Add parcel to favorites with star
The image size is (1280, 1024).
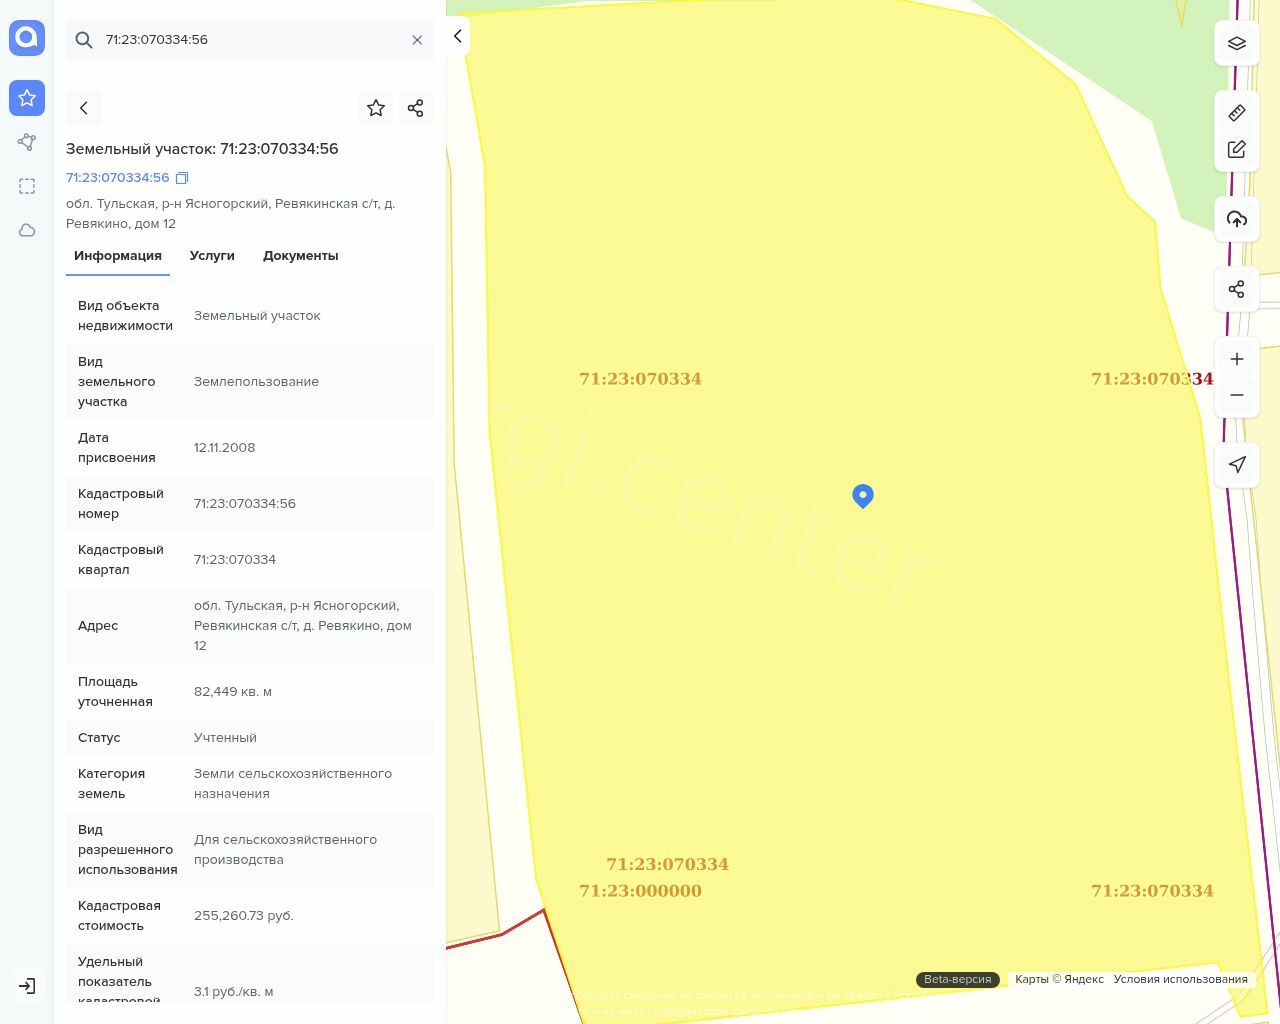(x=376, y=108)
